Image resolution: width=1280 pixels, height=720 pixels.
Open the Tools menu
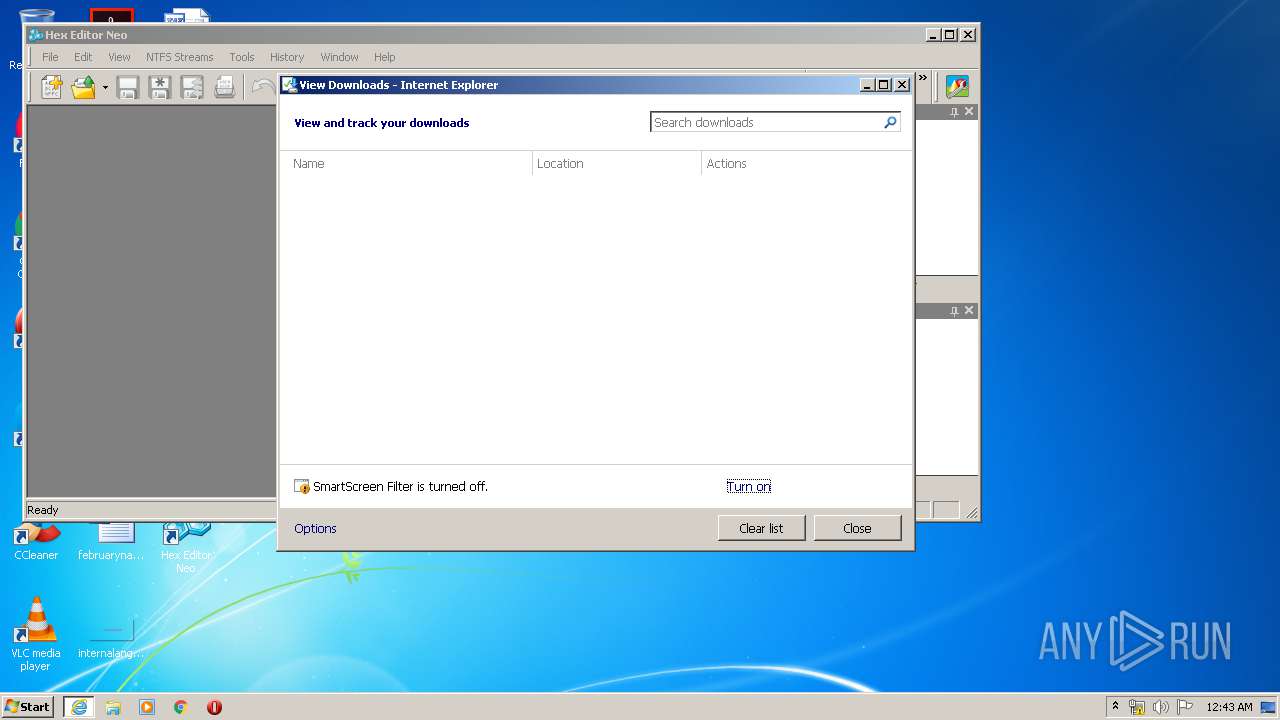[x=242, y=57]
